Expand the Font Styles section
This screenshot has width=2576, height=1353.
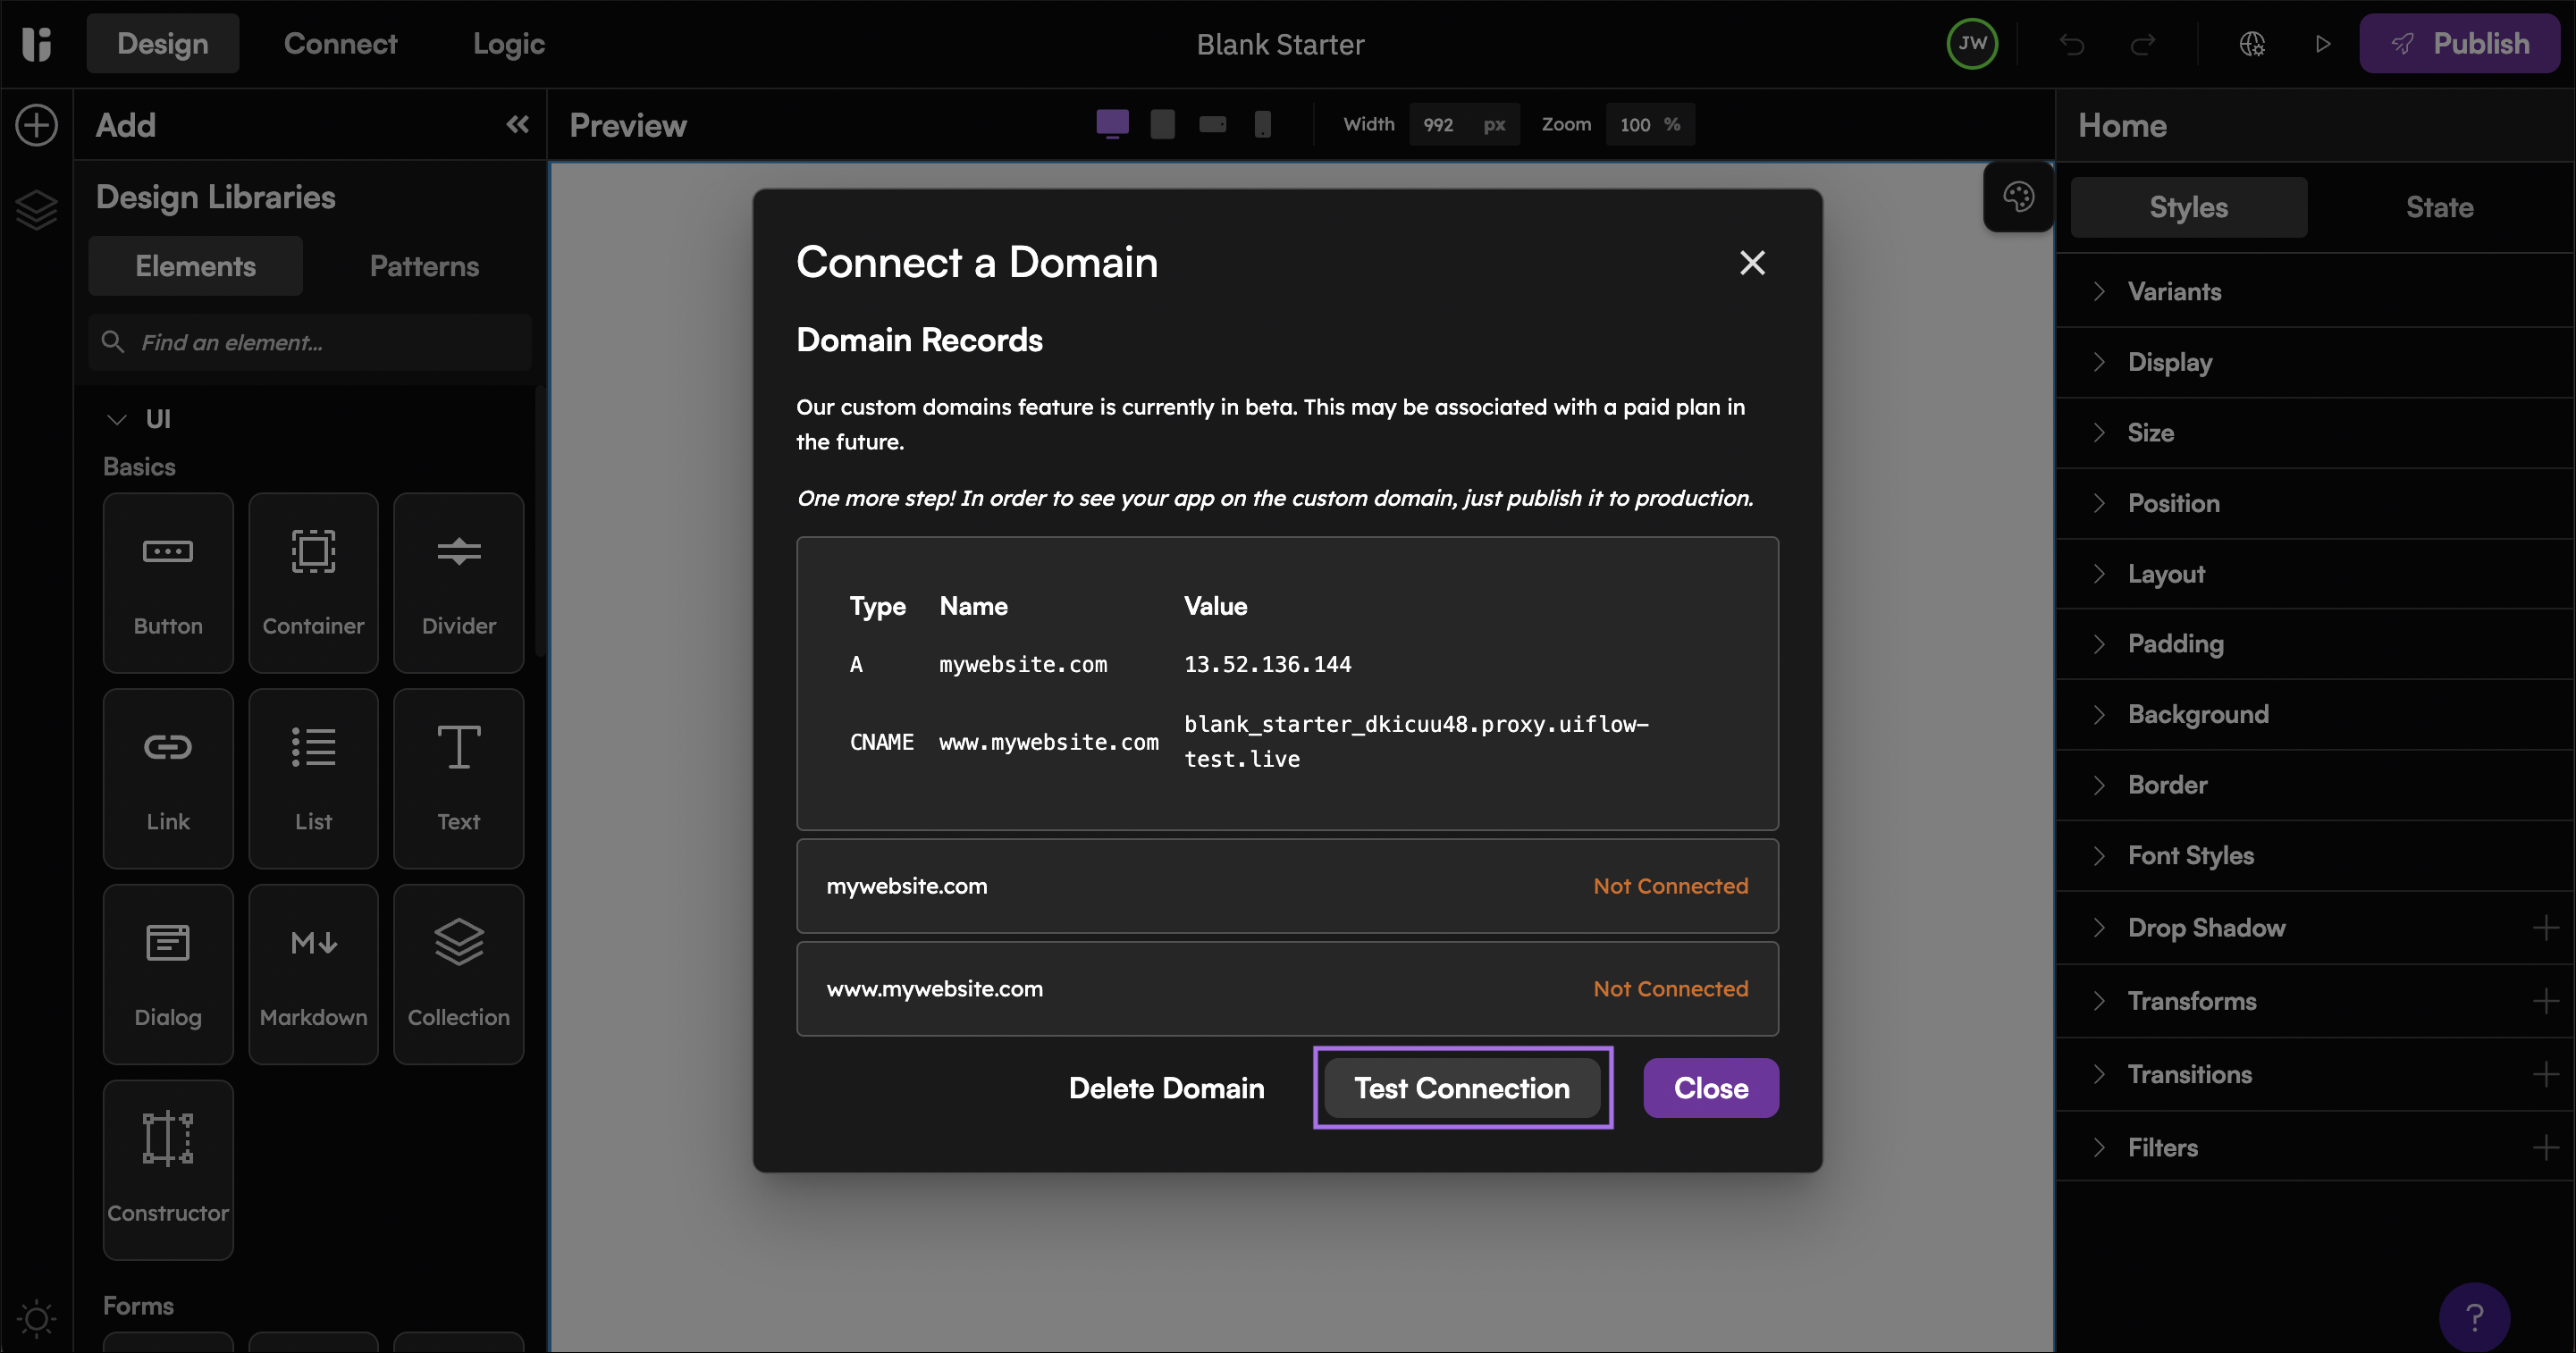coord(2190,855)
